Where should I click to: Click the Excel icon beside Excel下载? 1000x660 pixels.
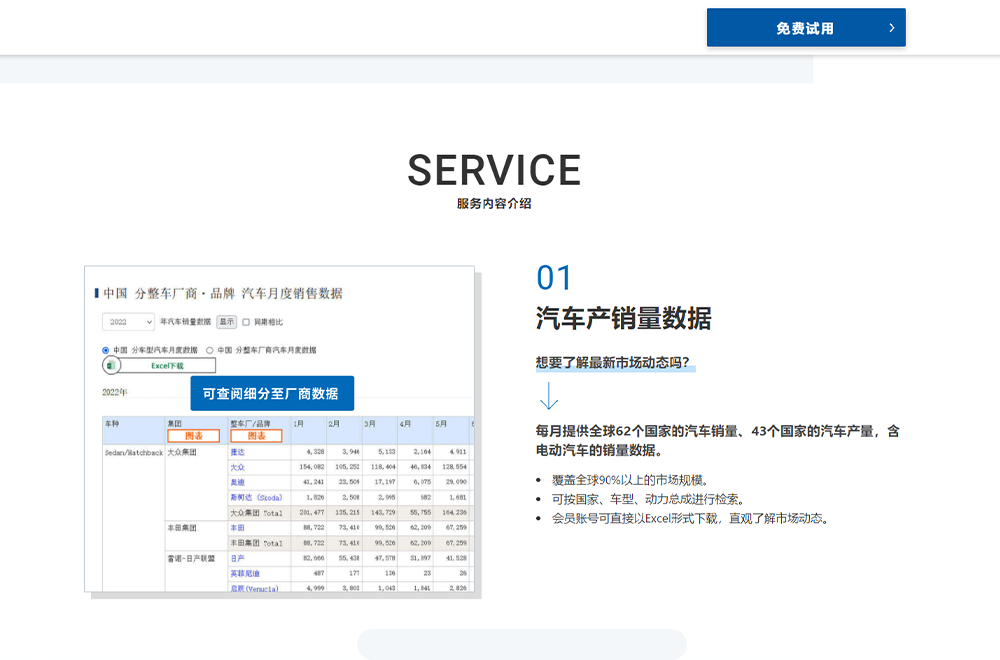coord(111,365)
